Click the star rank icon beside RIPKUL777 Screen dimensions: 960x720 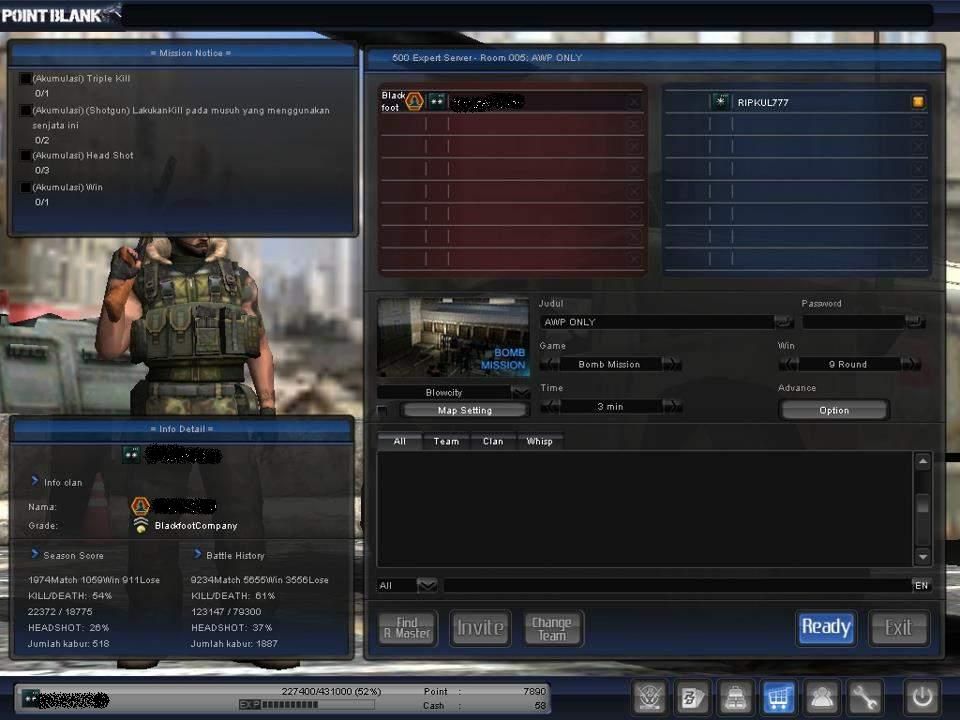721,102
